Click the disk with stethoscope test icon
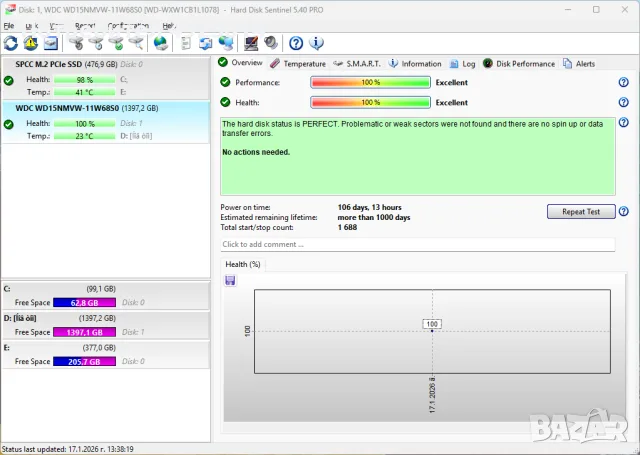Image resolution: width=640 pixels, height=455 pixels. [x=76, y=43]
